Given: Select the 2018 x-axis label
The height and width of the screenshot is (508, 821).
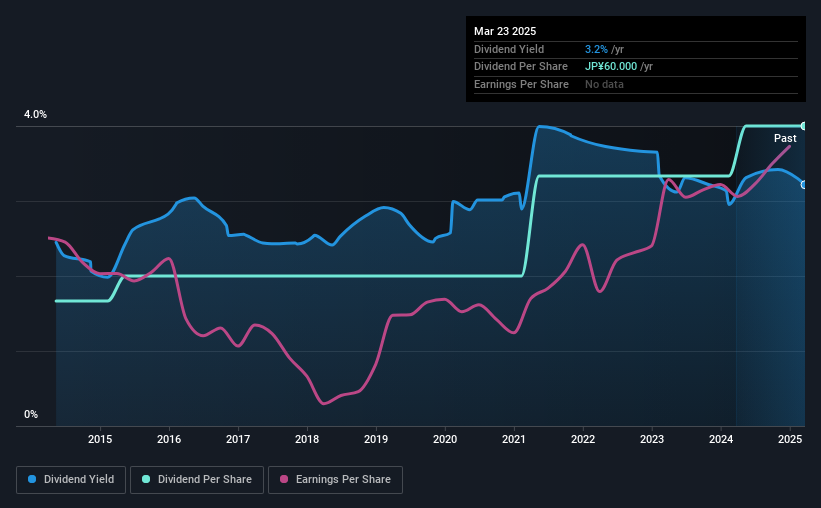Looking at the screenshot, I should point(307,439).
